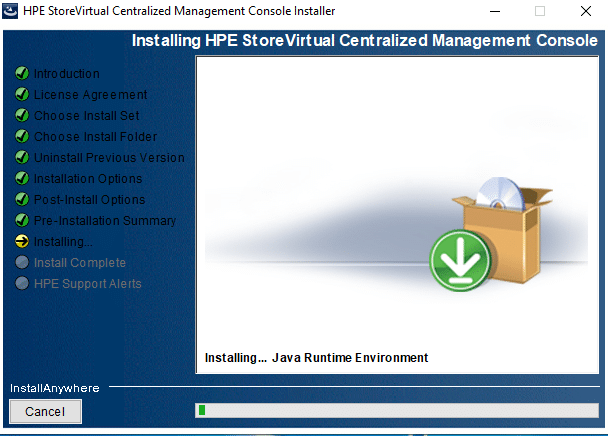The width and height of the screenshot is (608, 436).
Task: Click the checkmark icon beside Choose Install Folder
Action: point(22,136)
